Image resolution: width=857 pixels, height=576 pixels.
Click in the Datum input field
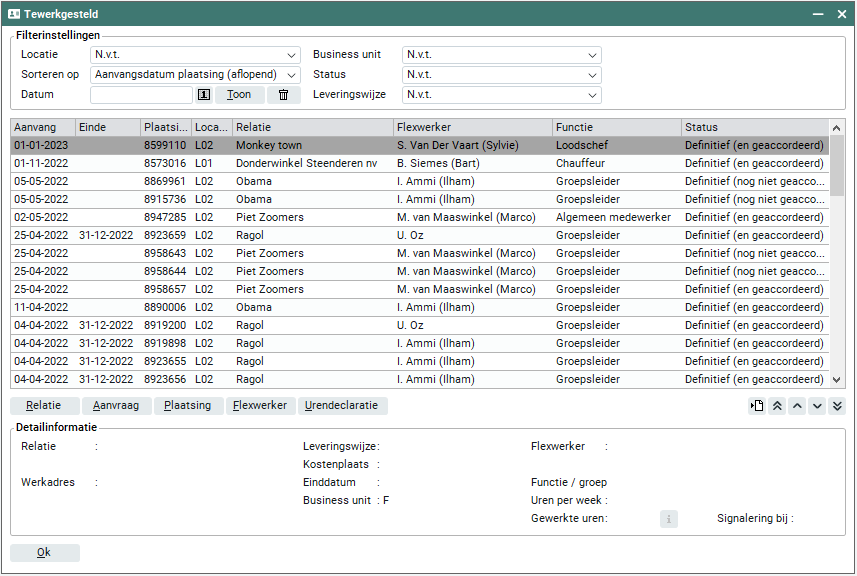click(141, 95)
